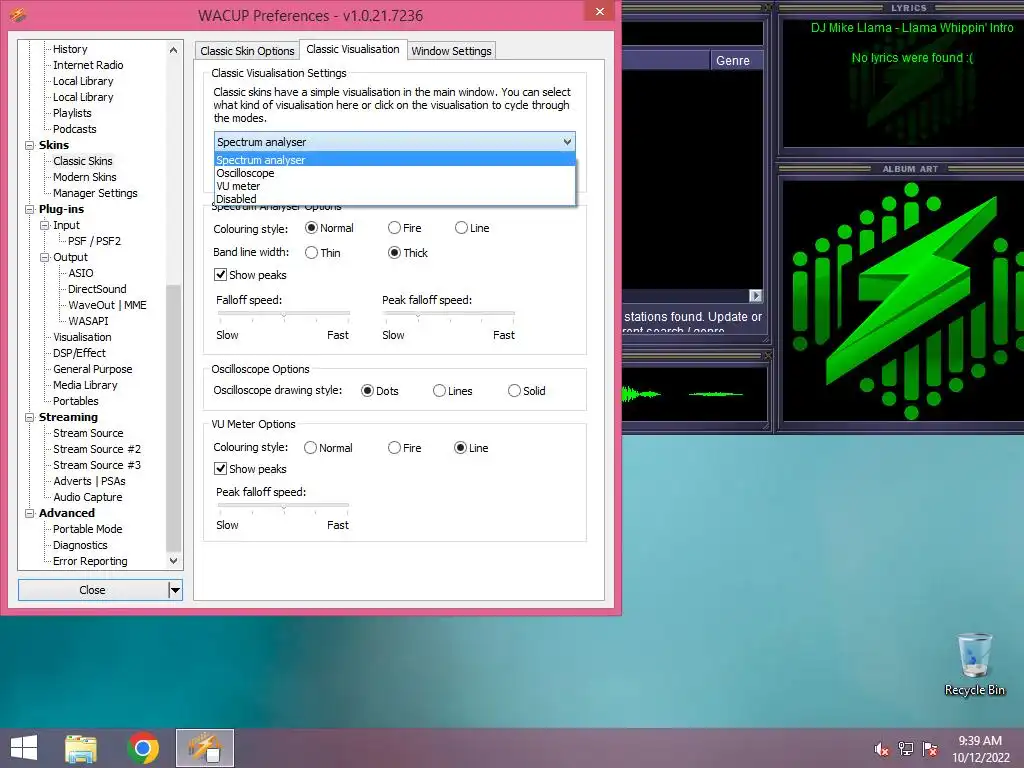Viewport: 1024px width, 768px height.
Task: Switch to the Classic Visualisation tab
Action: (353, 50)
